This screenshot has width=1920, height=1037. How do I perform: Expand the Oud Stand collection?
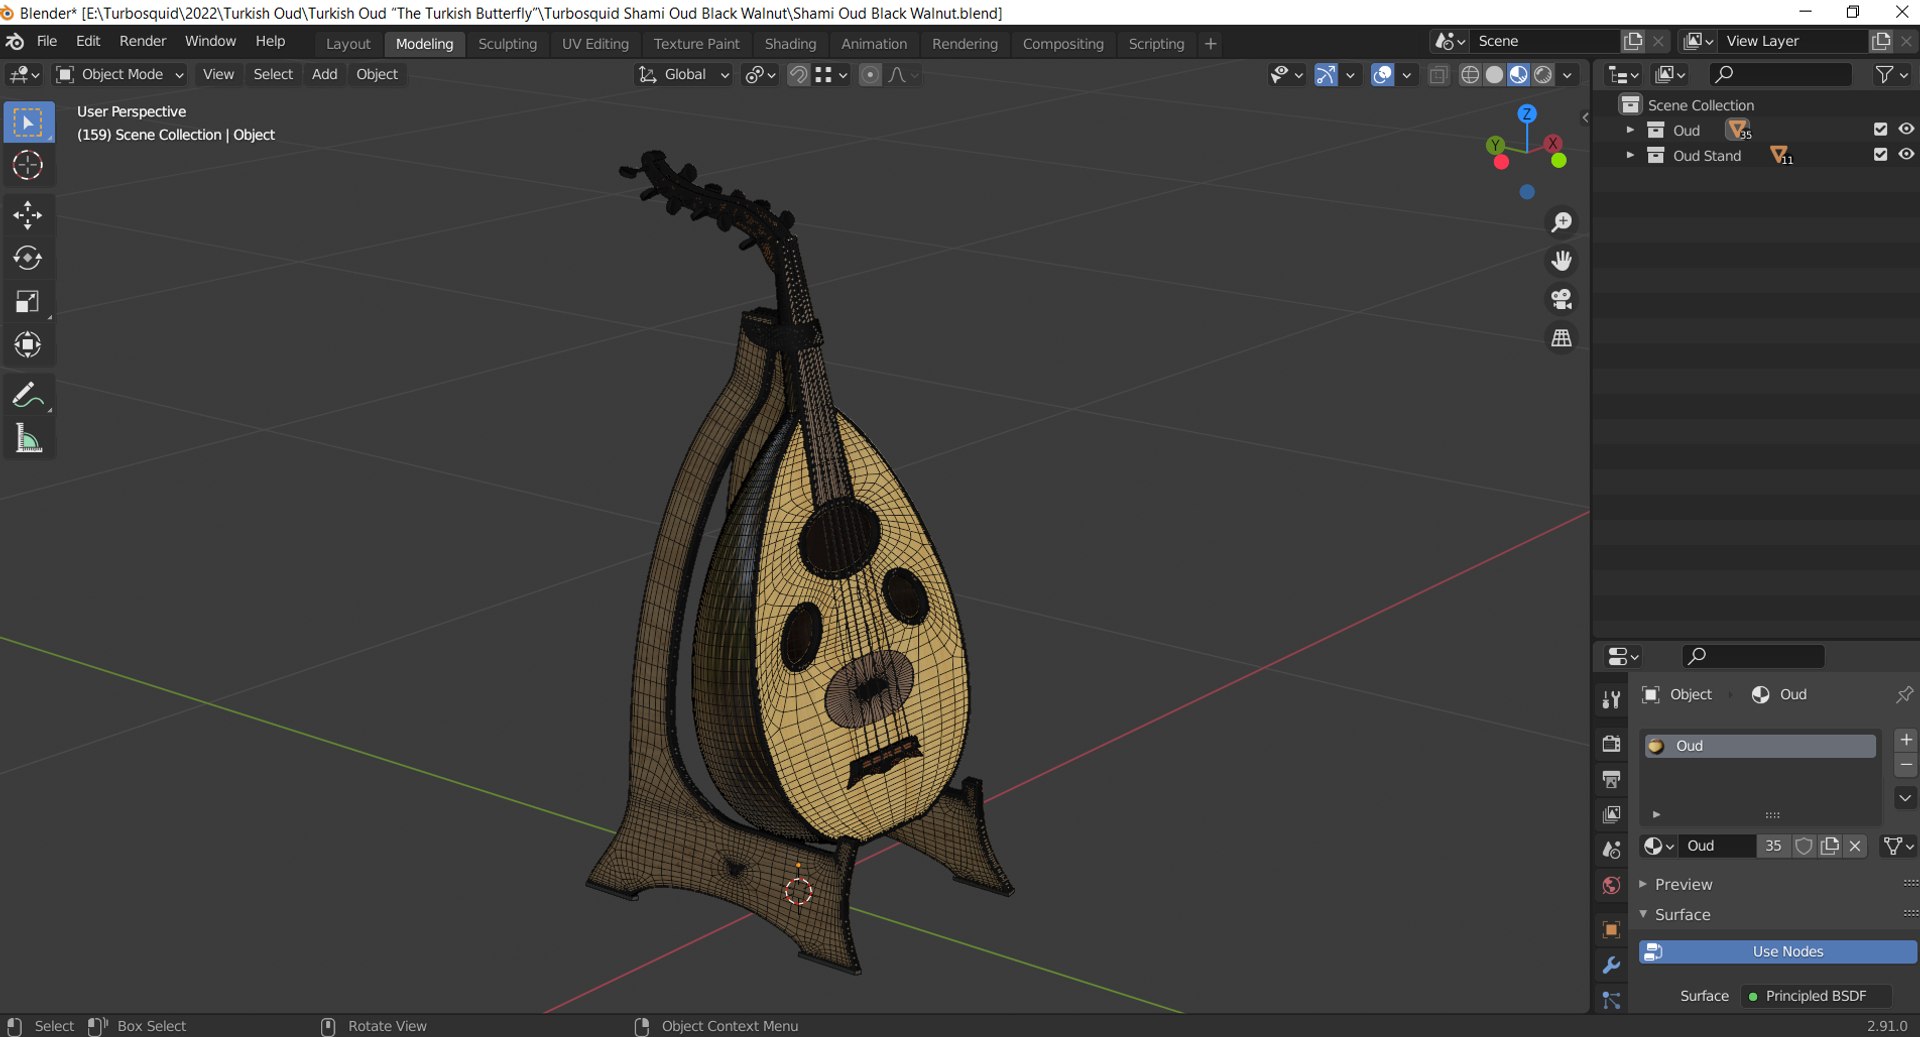click(1630, 155)
